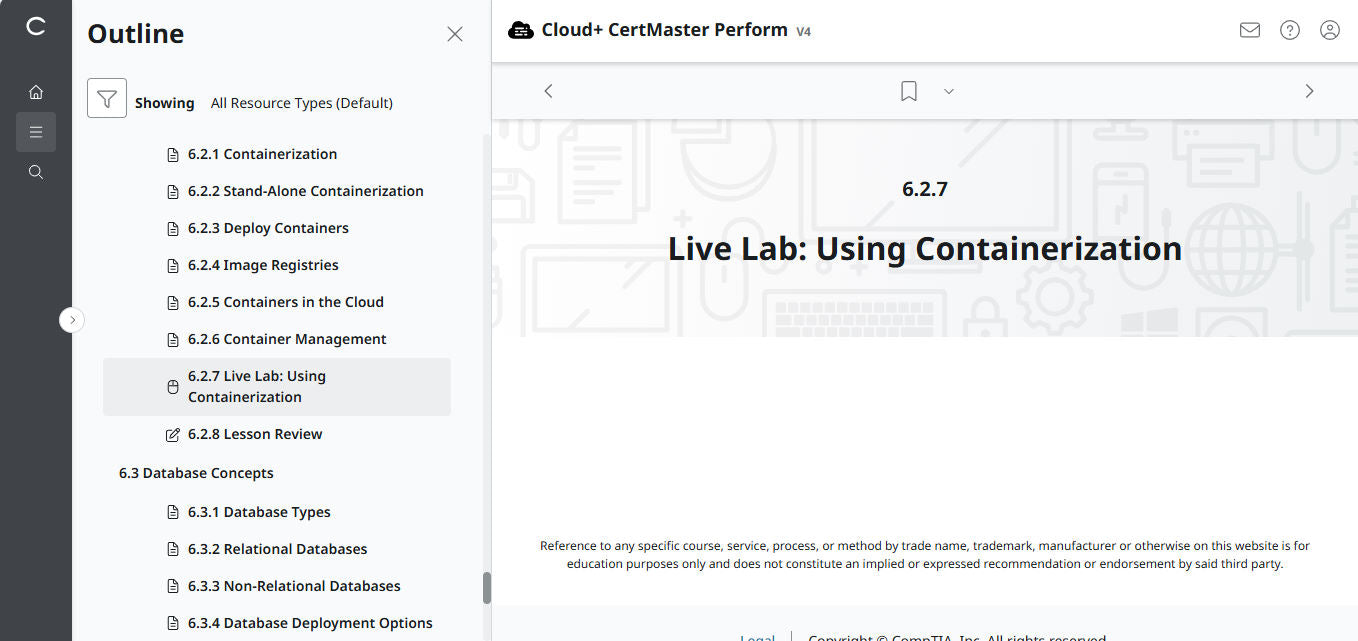Open the bookmark options dropdown chevron

coord(948,91)
